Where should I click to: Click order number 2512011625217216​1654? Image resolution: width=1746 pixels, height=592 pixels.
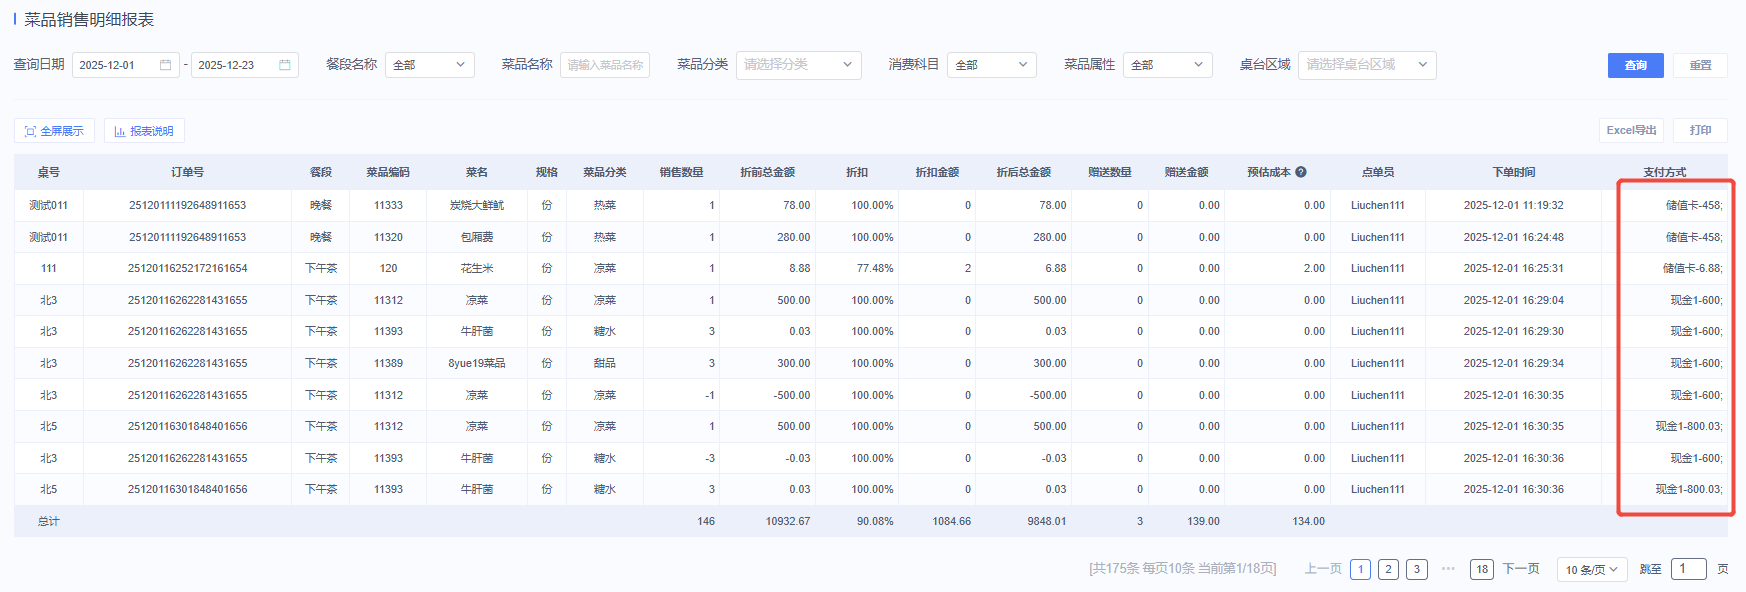(187, 268)
